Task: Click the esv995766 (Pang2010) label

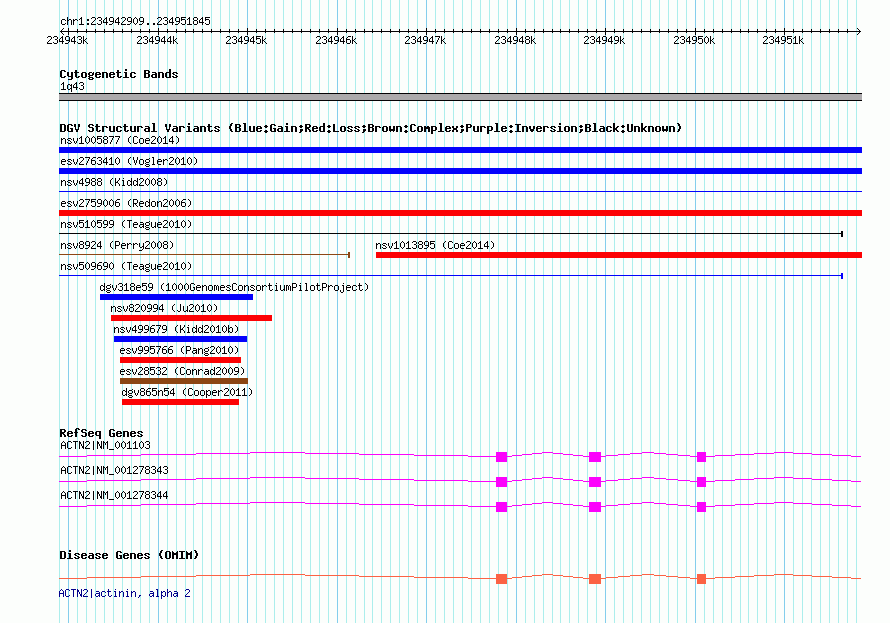Action: [179, 350]
